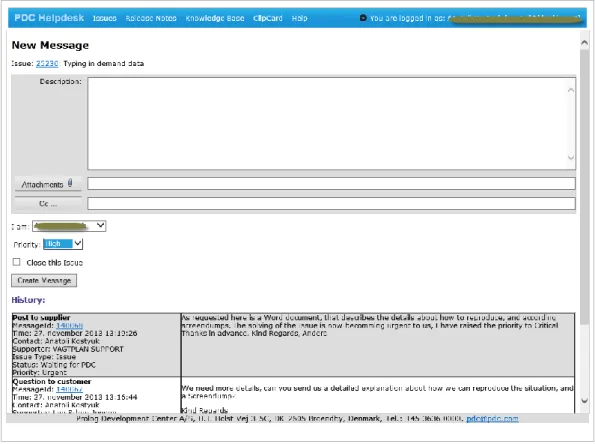Open MessageId link in 'Post to supplier' entry
Screen dimensions: 595x444
[x=69, y=326]
